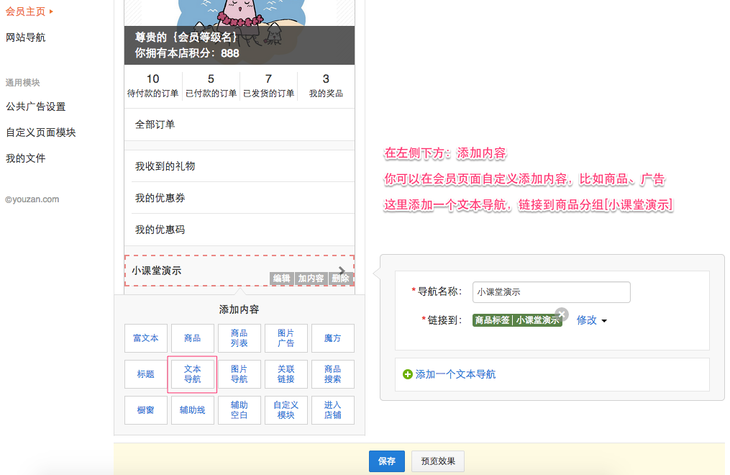The height and width of the screenshot is (475, 730).
Task: Click the green plus add-navigation icon
Action: pos(407,374)
